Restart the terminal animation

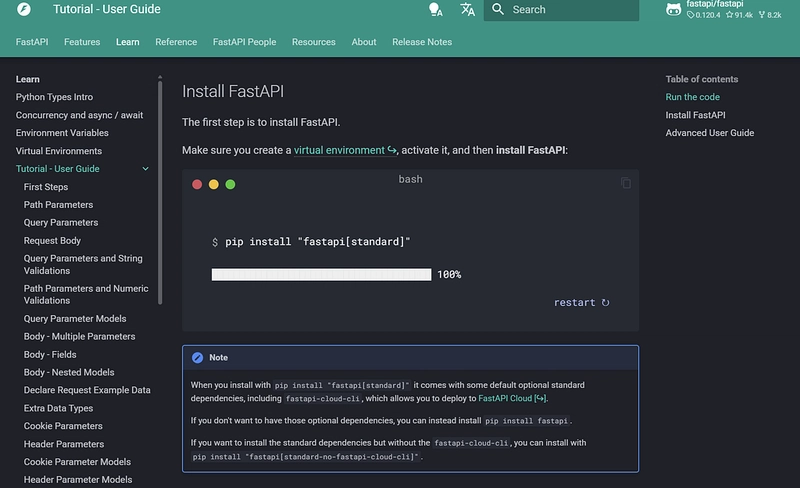coord(582,302)
